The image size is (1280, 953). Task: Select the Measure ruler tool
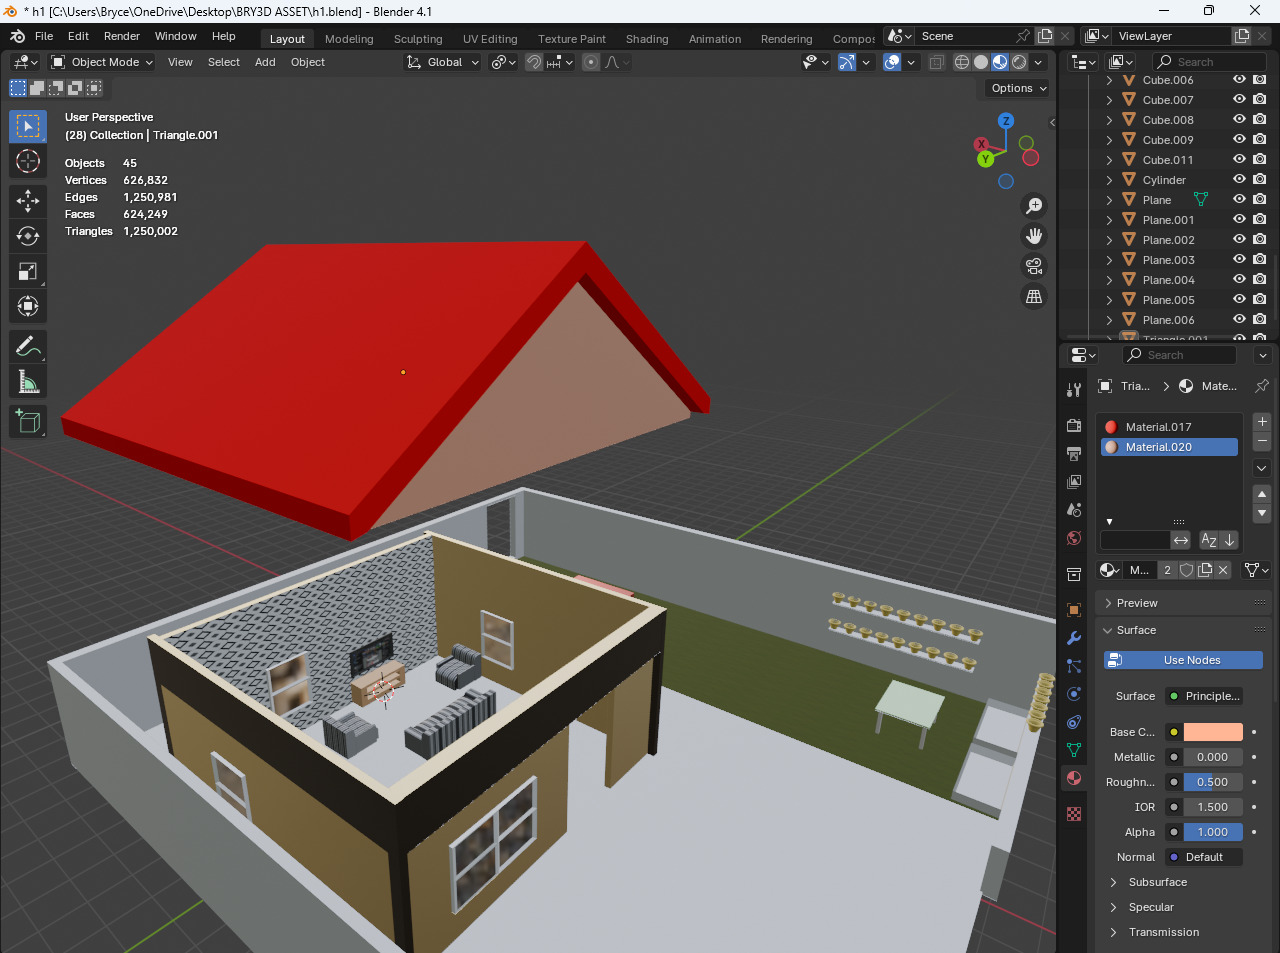click(x=28, y=381)
